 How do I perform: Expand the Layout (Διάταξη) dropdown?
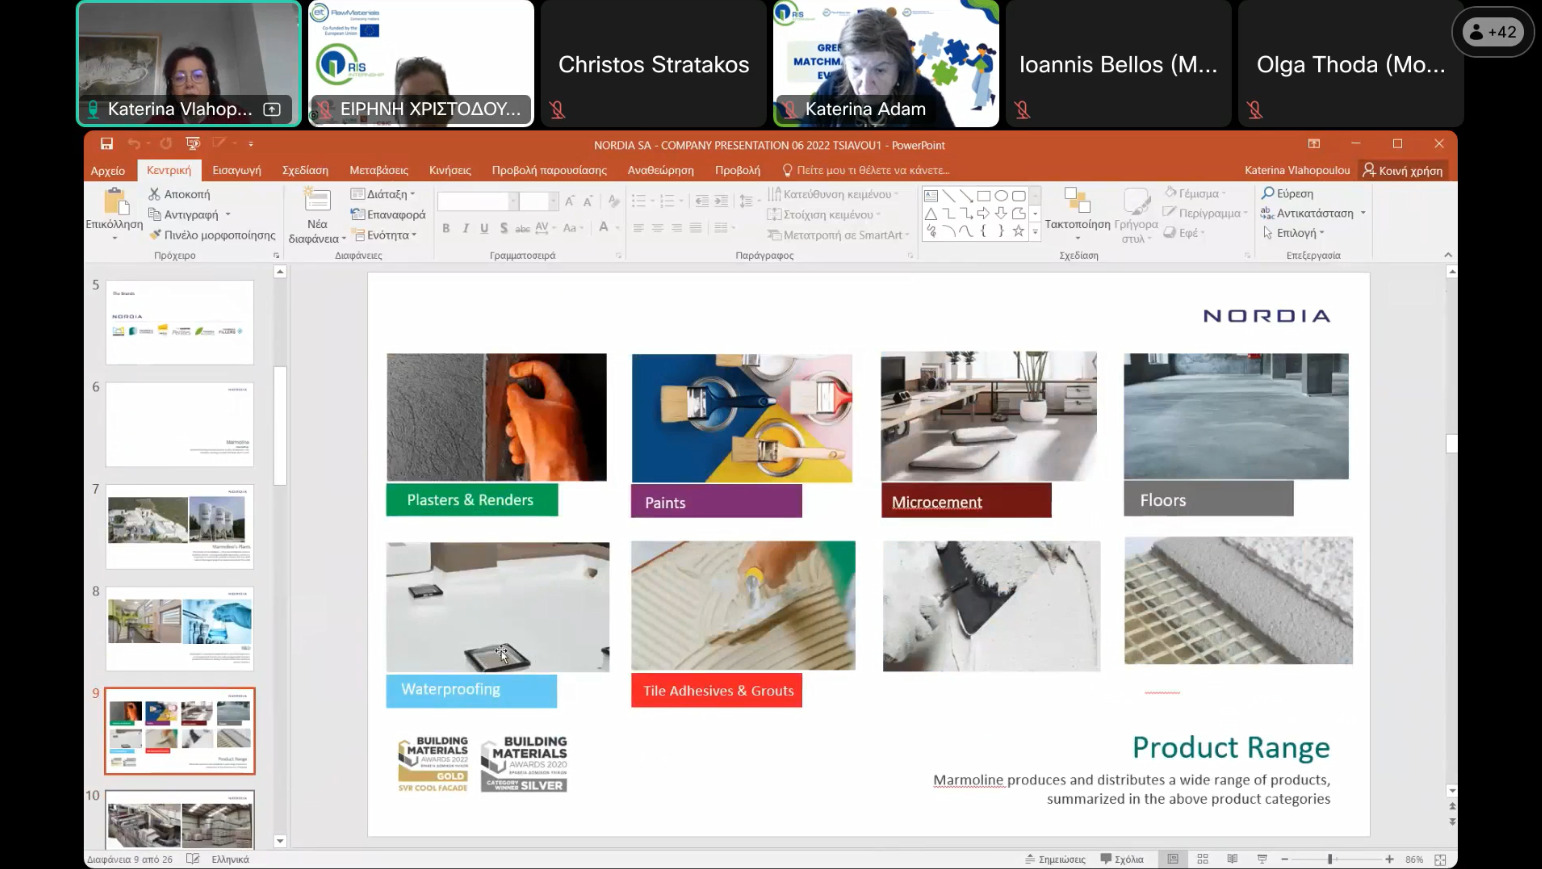(x=384, y=194)
